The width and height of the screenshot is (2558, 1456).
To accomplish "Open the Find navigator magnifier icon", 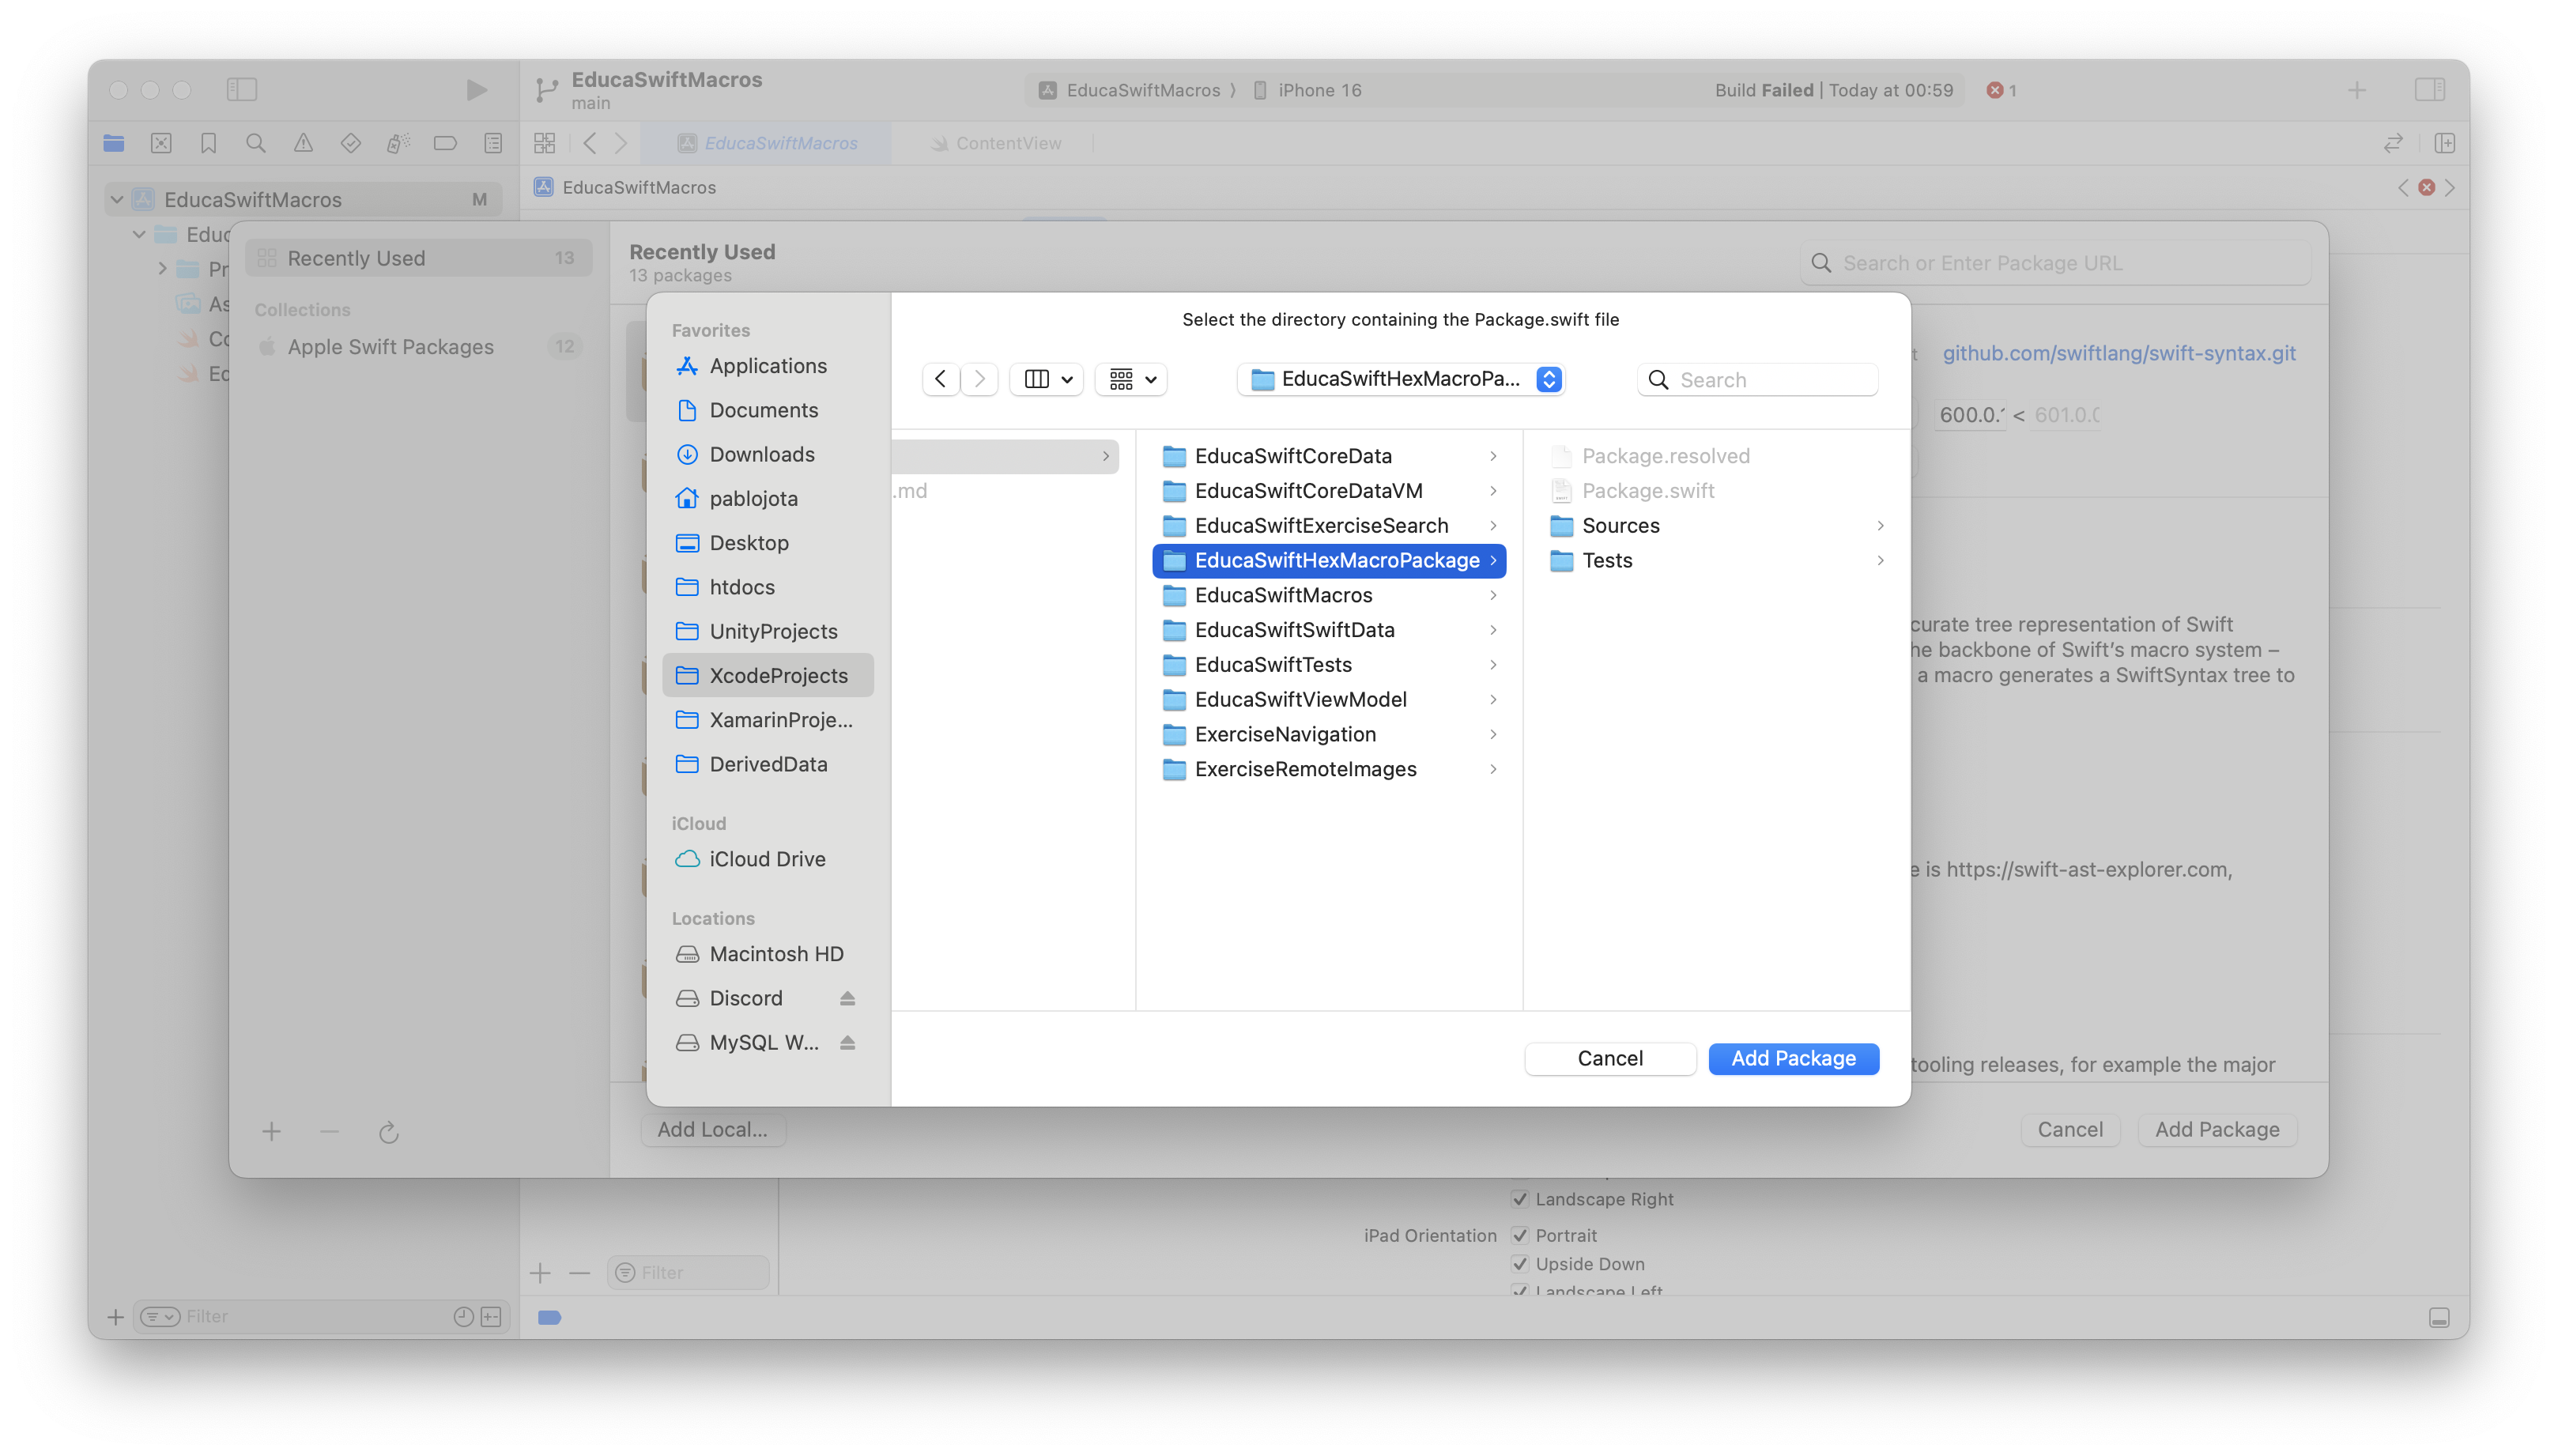I will (256, 143).
